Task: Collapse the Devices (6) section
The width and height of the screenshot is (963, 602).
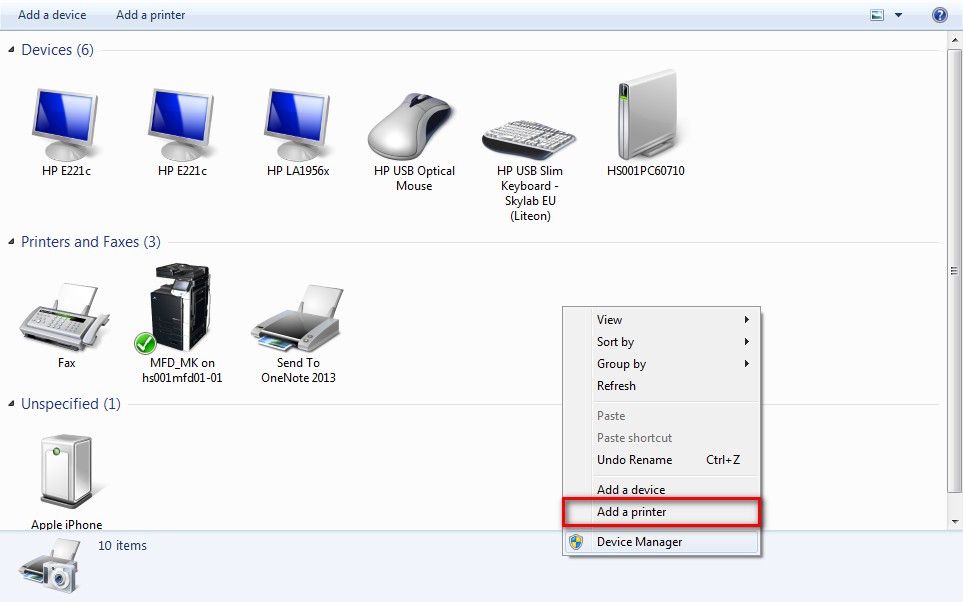Action: coord(10,49)
